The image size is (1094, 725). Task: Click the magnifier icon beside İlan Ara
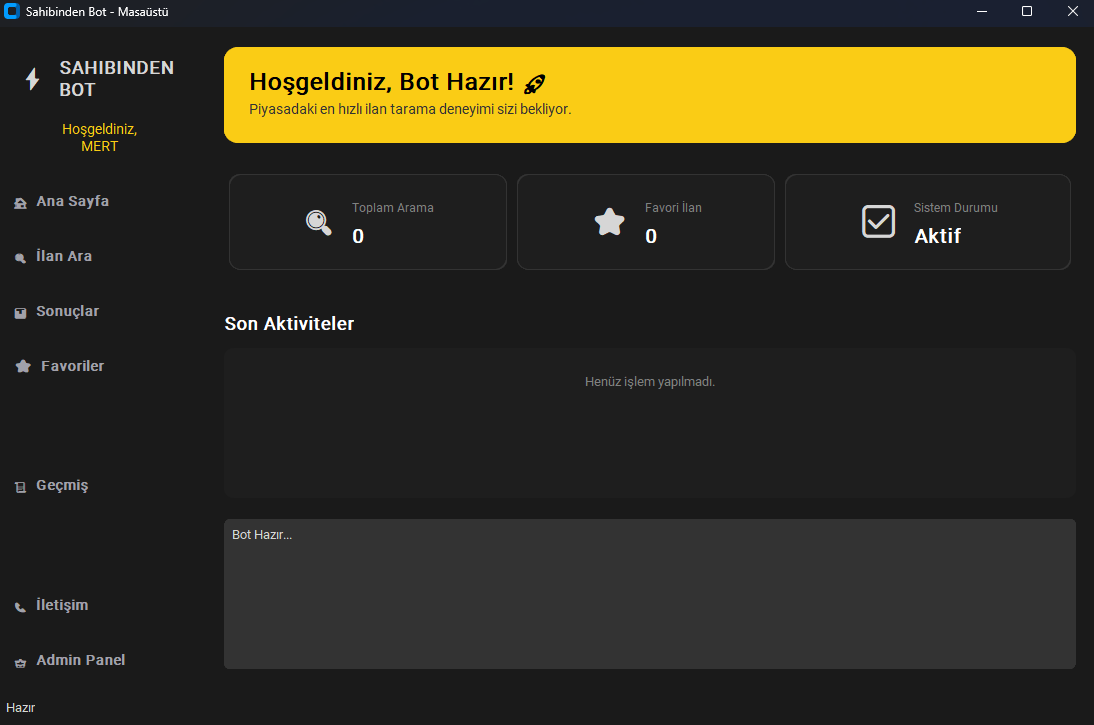point(20,258)
